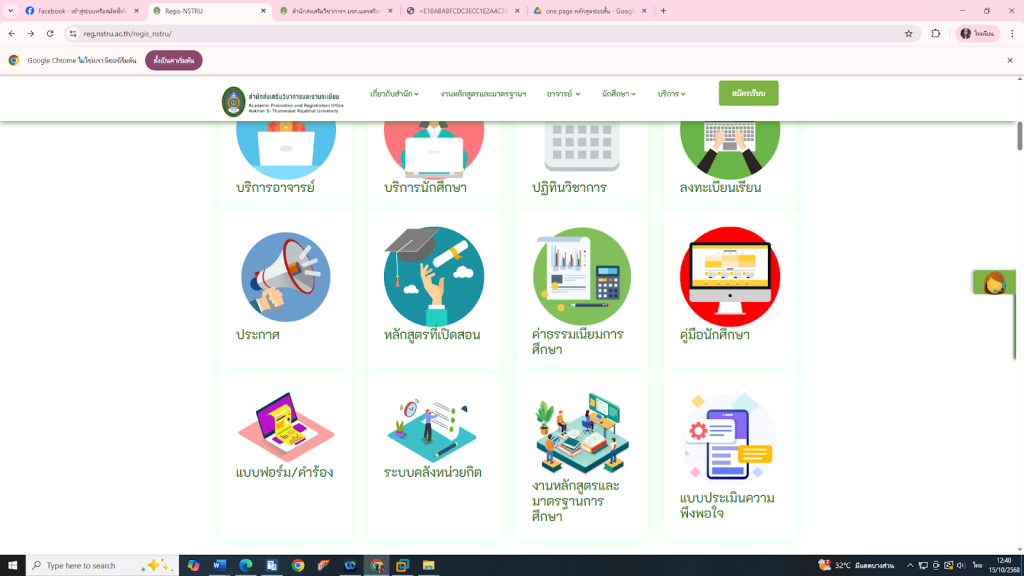
Task: Click the megaphone ประกาศ icon
Action: coord(285,277)
